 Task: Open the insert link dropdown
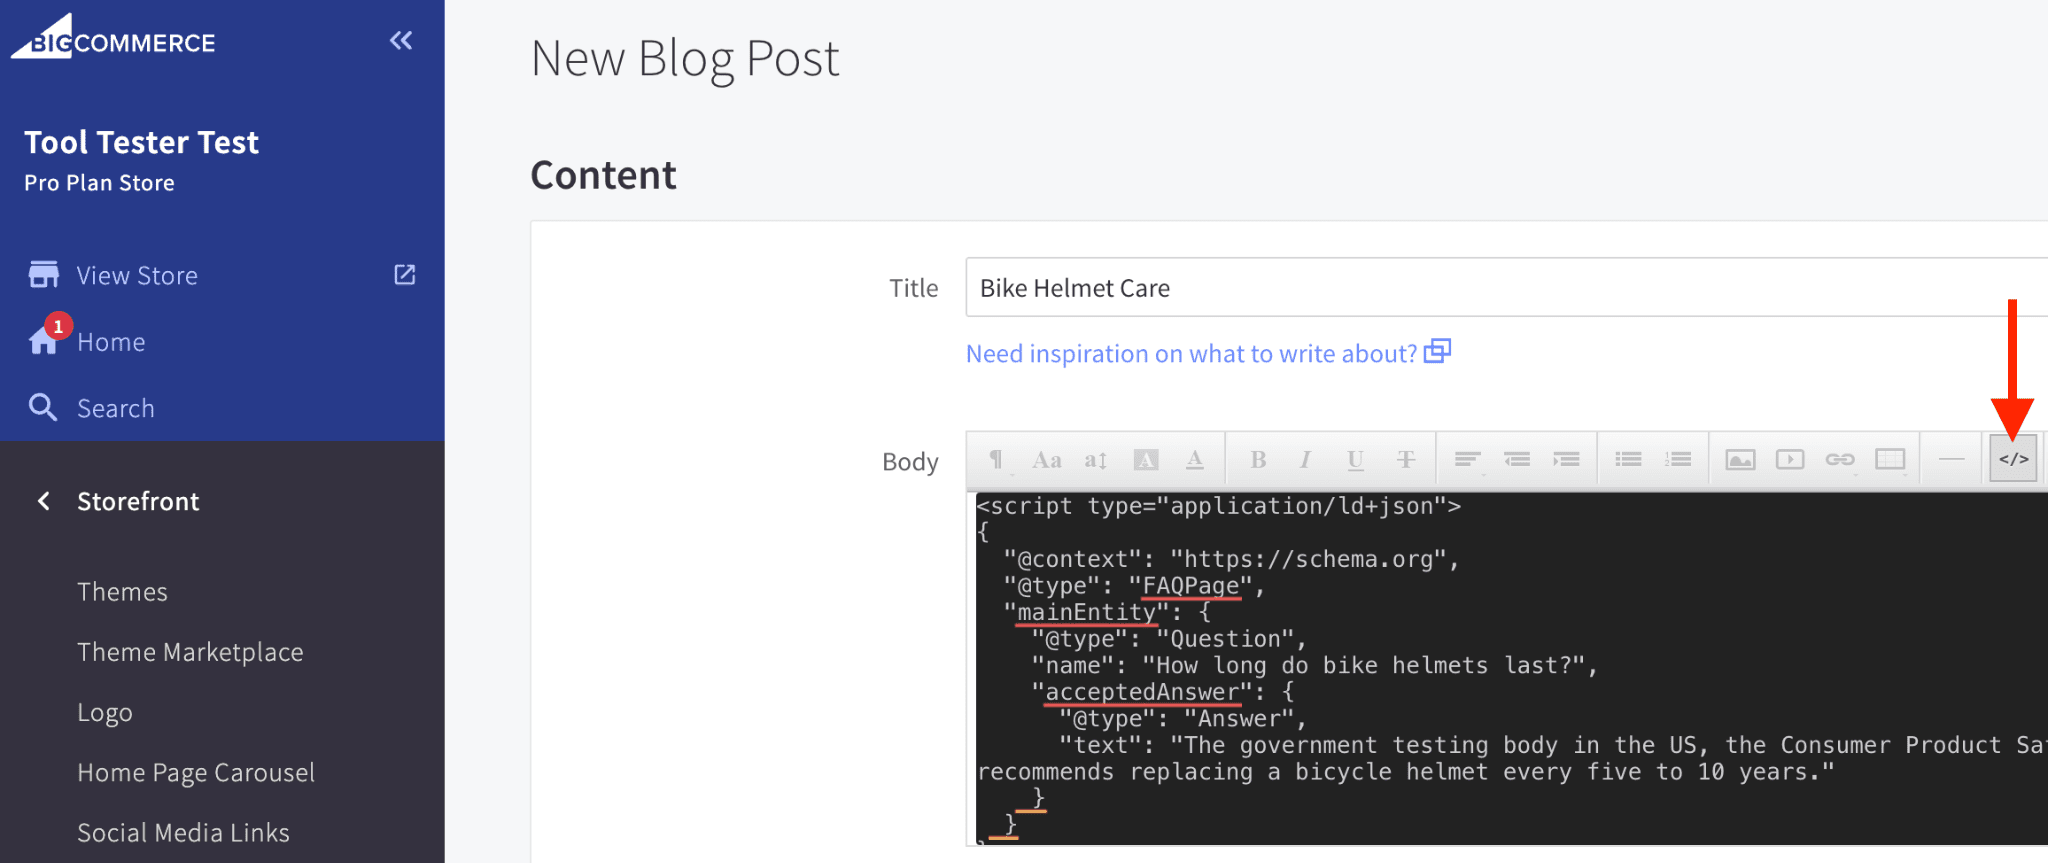click(x=1840, y=459)
